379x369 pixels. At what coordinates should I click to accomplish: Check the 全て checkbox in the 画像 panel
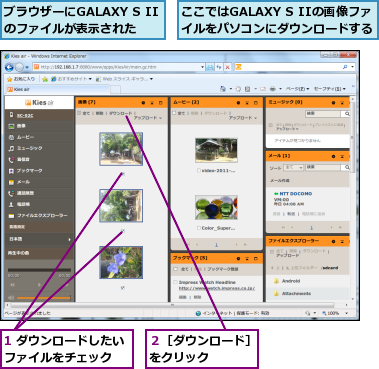click(x=79, y=113)
